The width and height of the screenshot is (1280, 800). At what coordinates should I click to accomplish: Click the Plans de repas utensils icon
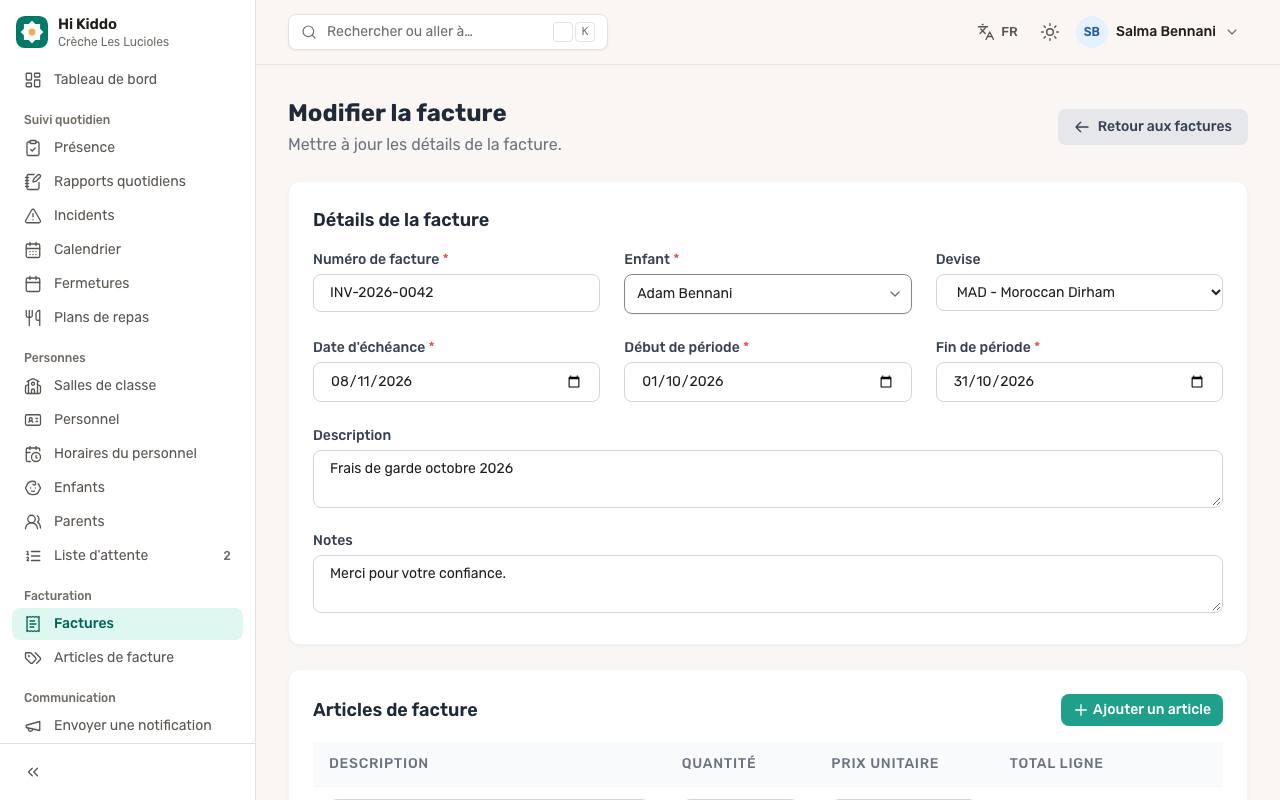click(33, 318)
